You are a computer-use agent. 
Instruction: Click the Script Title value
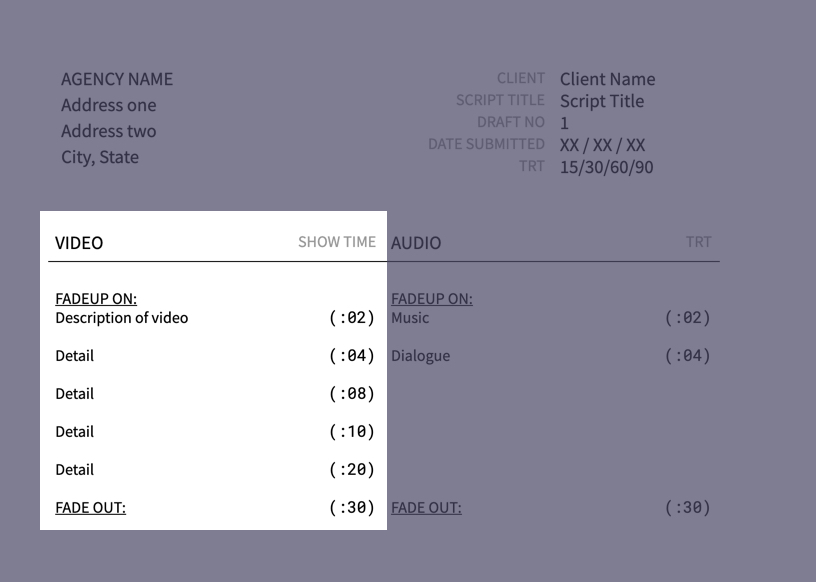(x=602, y=101)
